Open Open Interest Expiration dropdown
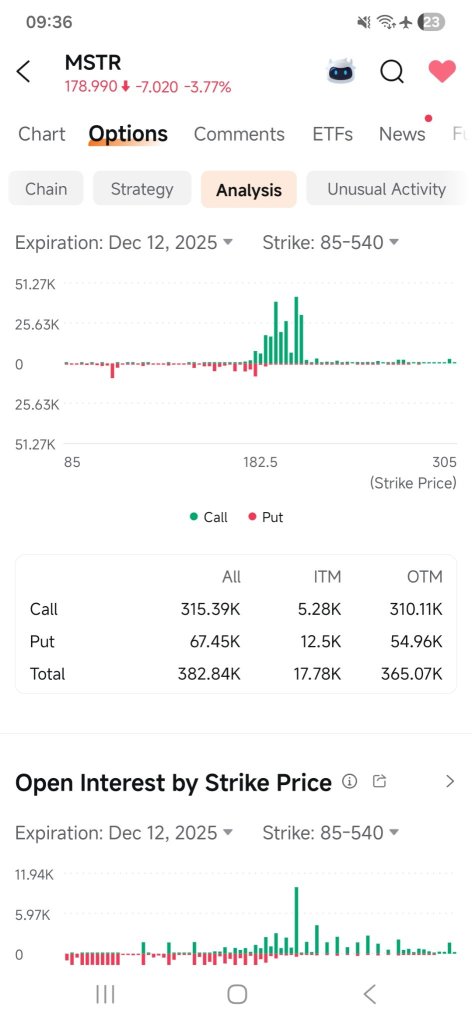Viewport: 472px width, 1024px height. [124, 833]
